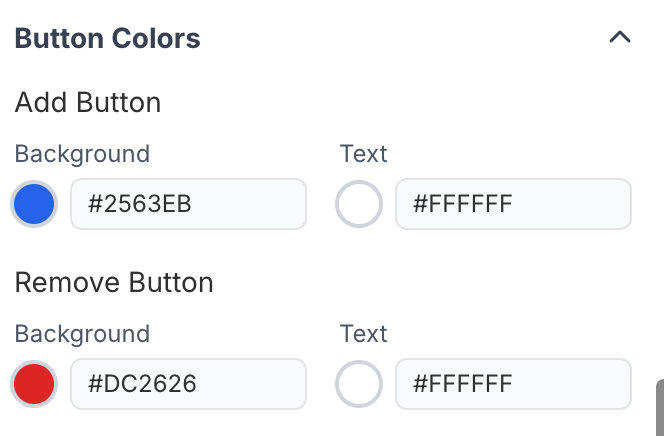Click the #DC2626 hex input field

[x=188, y=383]
